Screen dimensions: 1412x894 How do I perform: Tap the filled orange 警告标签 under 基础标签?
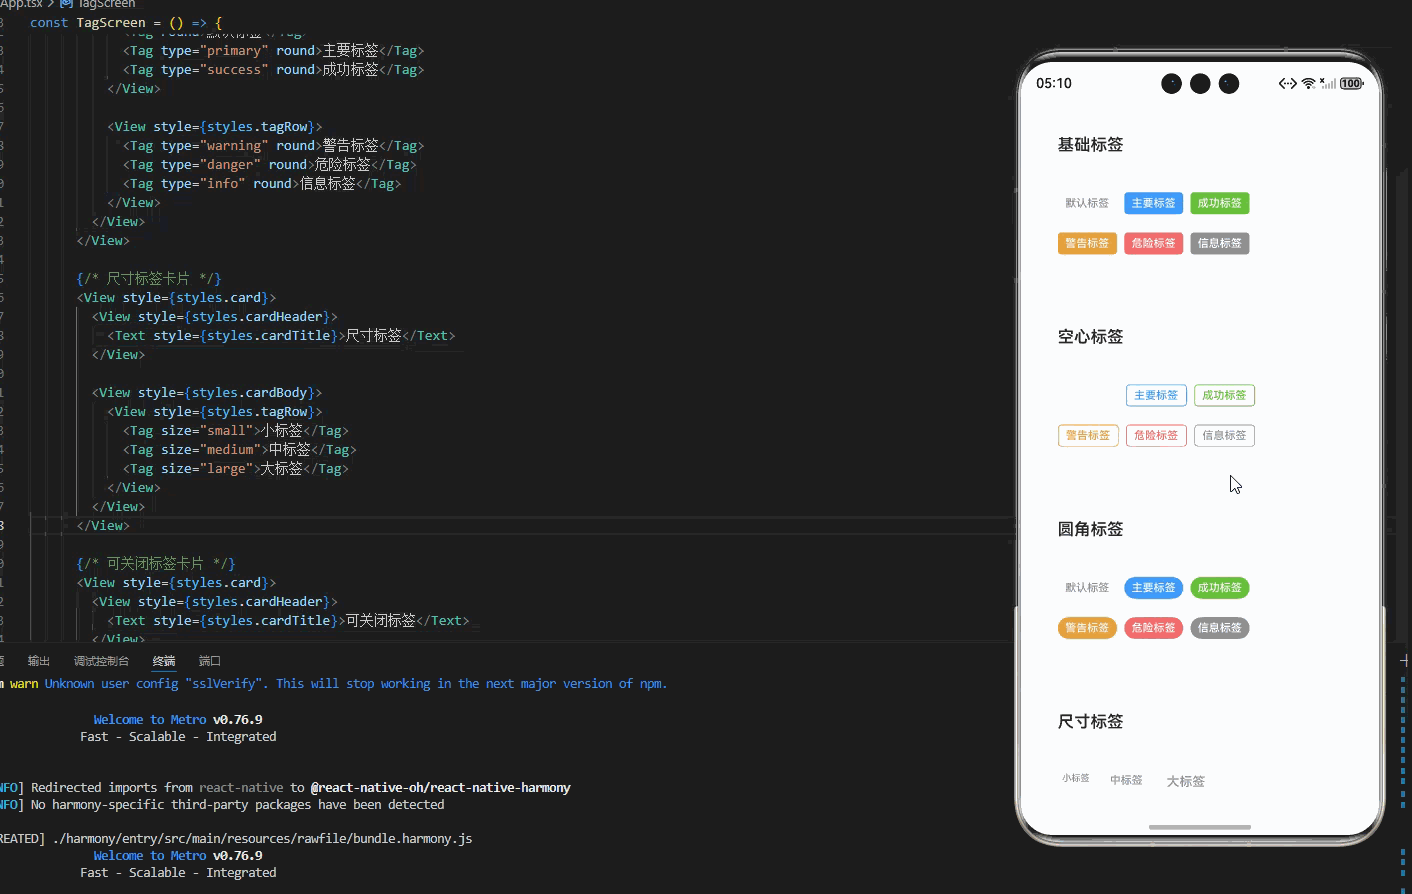click(x=1087, y=243)
